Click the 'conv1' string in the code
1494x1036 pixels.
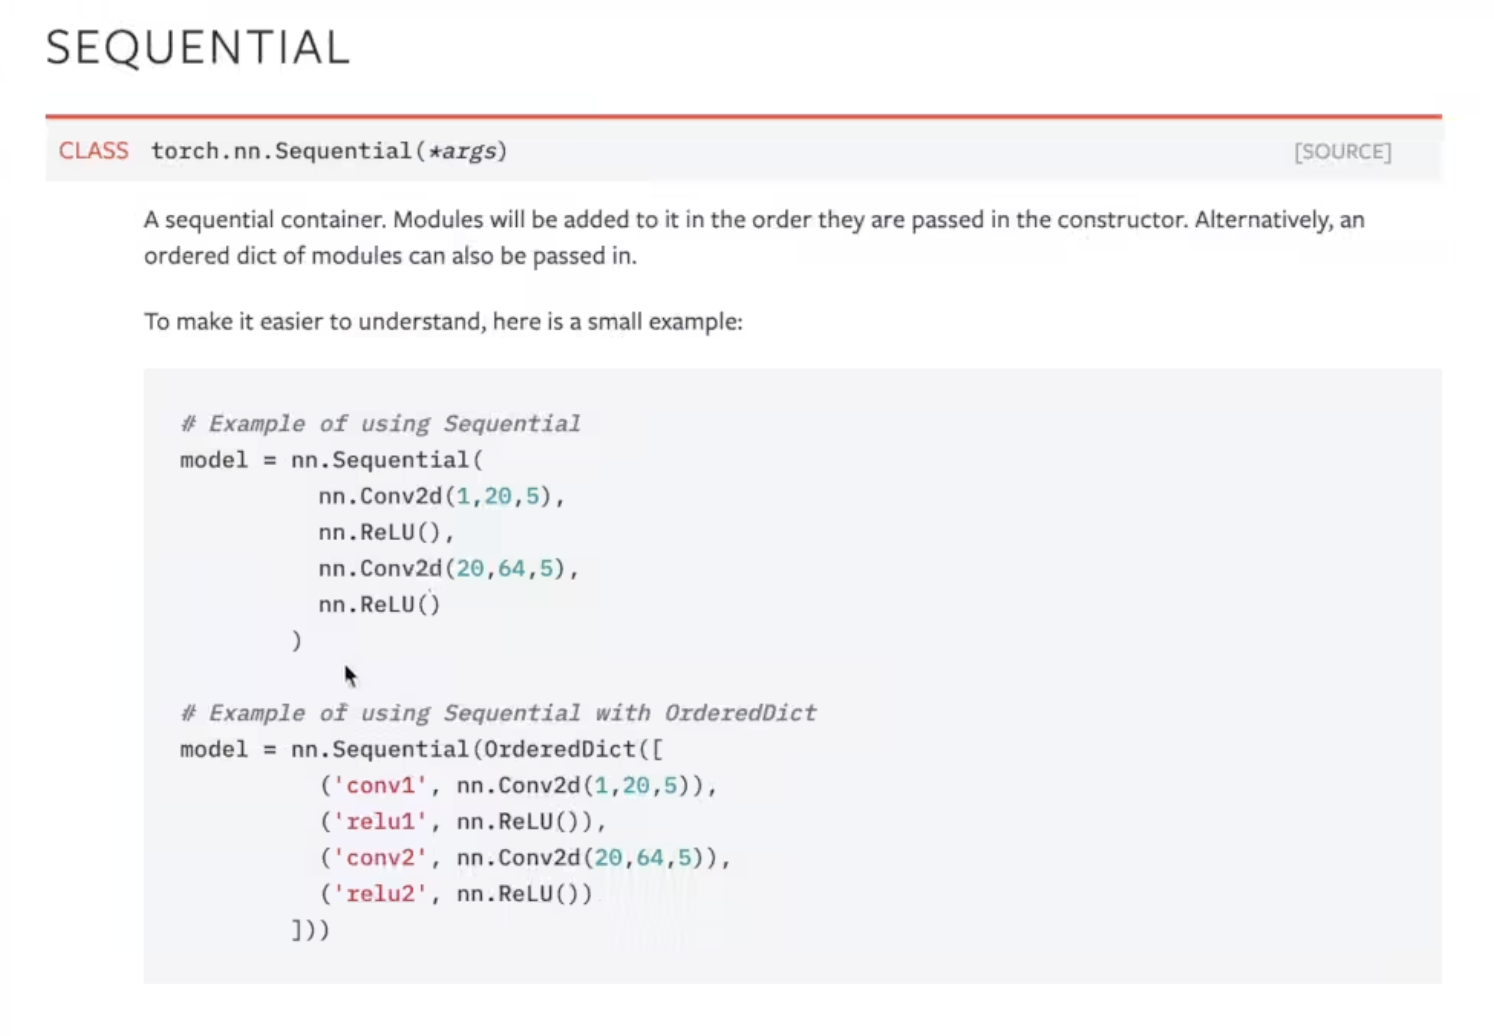pos(379,785)
